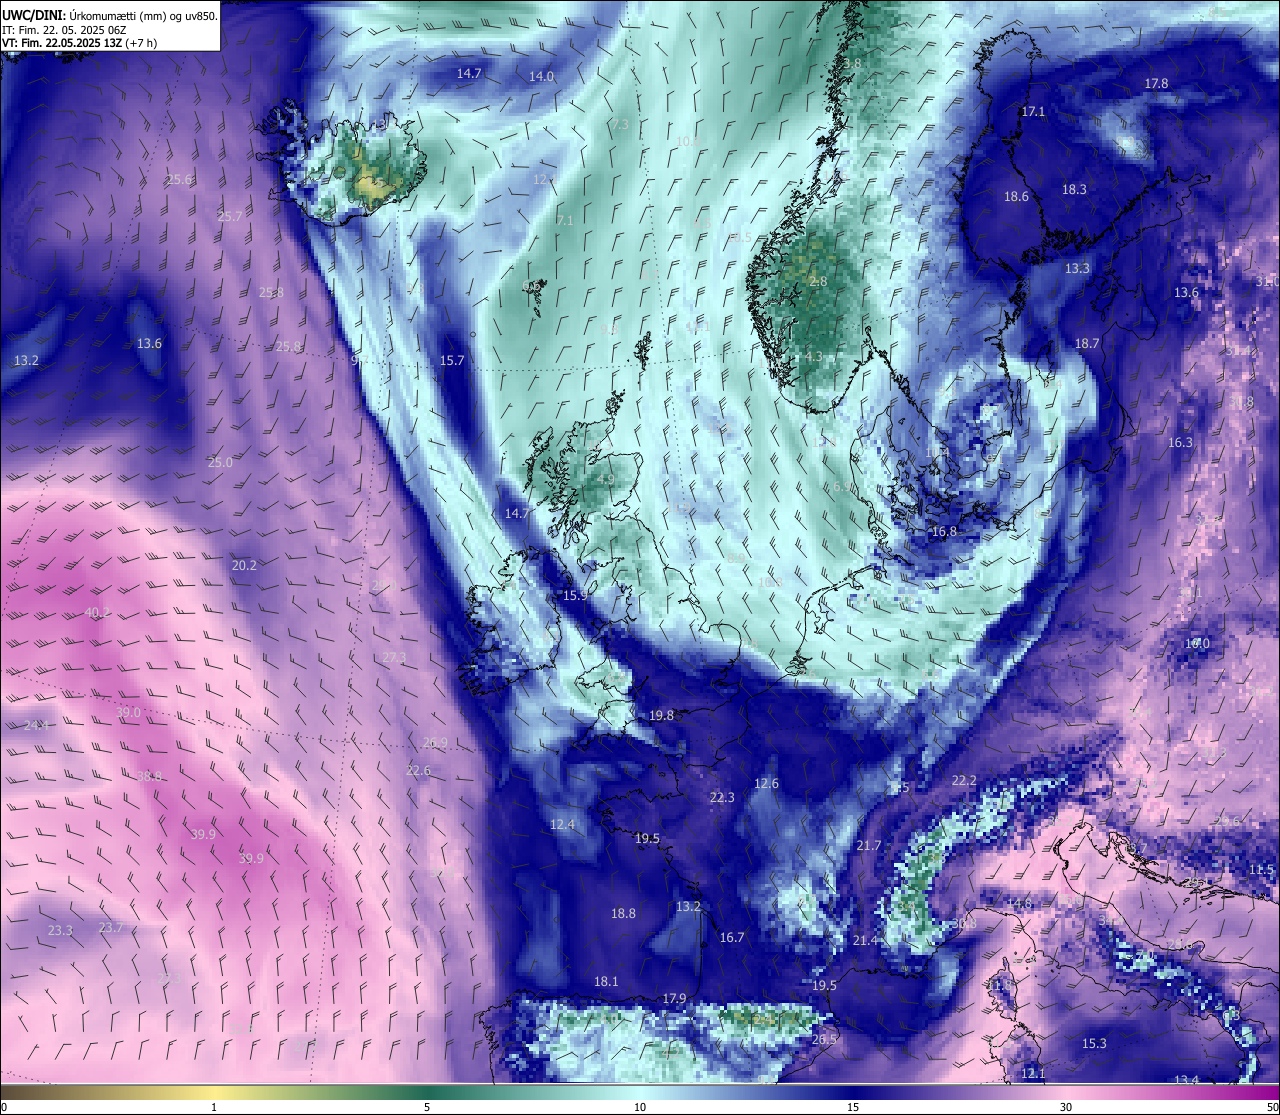Click the 18.8 value label
This screenshot has width=1280, height=1115.
(623, 913)
